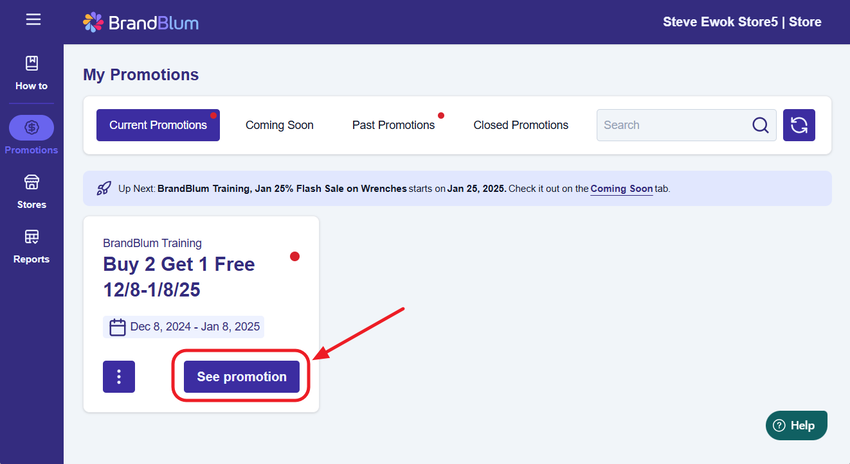Screen dimensions: 850x464
Task: Switch to Current Promotions tab
Action: point(158,125)
